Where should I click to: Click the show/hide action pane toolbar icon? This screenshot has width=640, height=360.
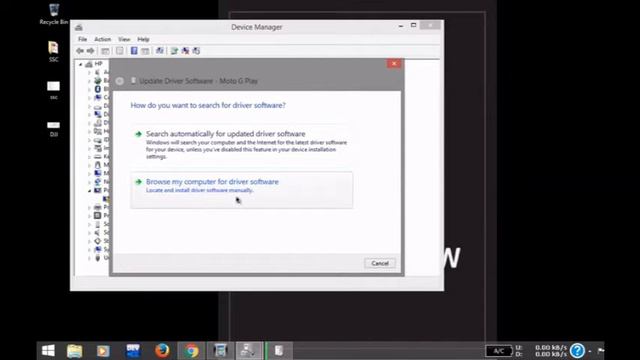tap(145, 51)
